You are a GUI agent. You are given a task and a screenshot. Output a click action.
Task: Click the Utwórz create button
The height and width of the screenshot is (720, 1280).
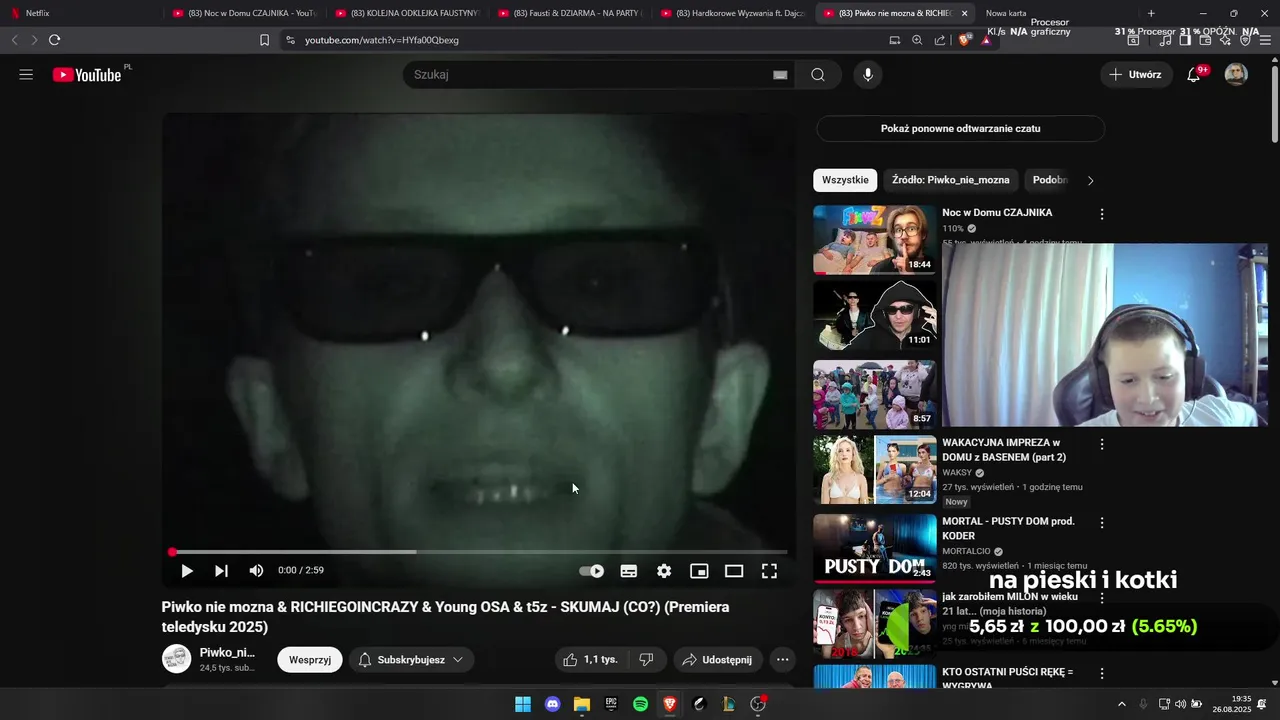coord(1136,75)
